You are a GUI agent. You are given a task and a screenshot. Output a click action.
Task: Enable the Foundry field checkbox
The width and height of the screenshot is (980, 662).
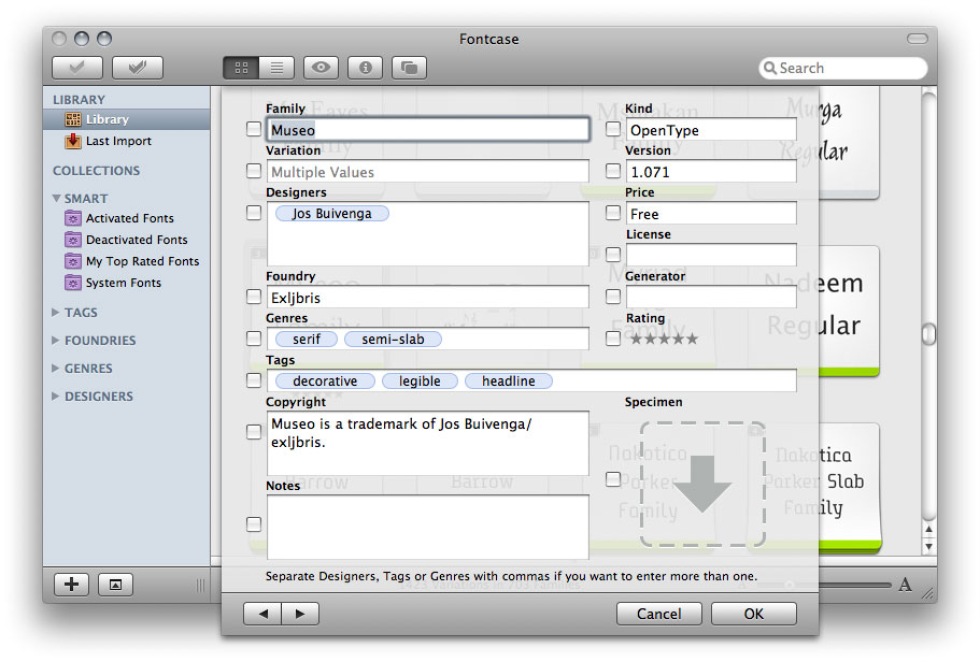pyautogui.click(x=253, y=296)
